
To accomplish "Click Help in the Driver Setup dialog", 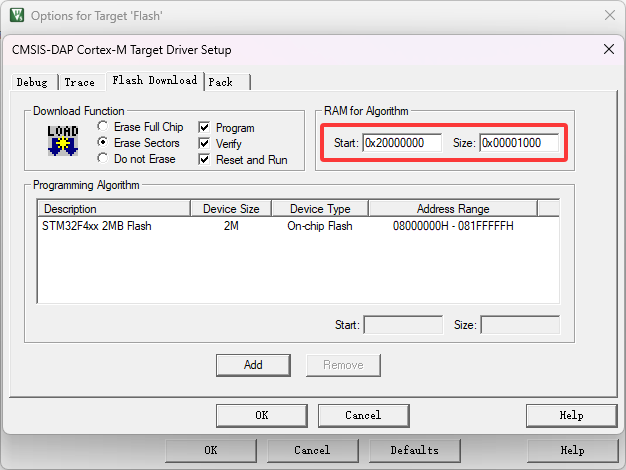I will point(572,416).
